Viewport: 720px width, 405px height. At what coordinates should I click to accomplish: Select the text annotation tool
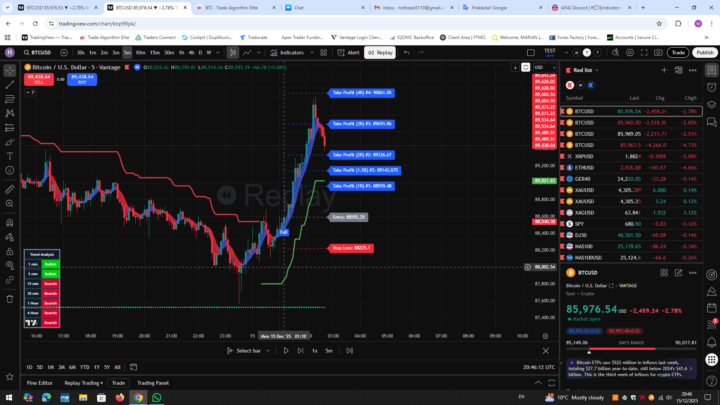pyautogui.click(x=10, y=156)
